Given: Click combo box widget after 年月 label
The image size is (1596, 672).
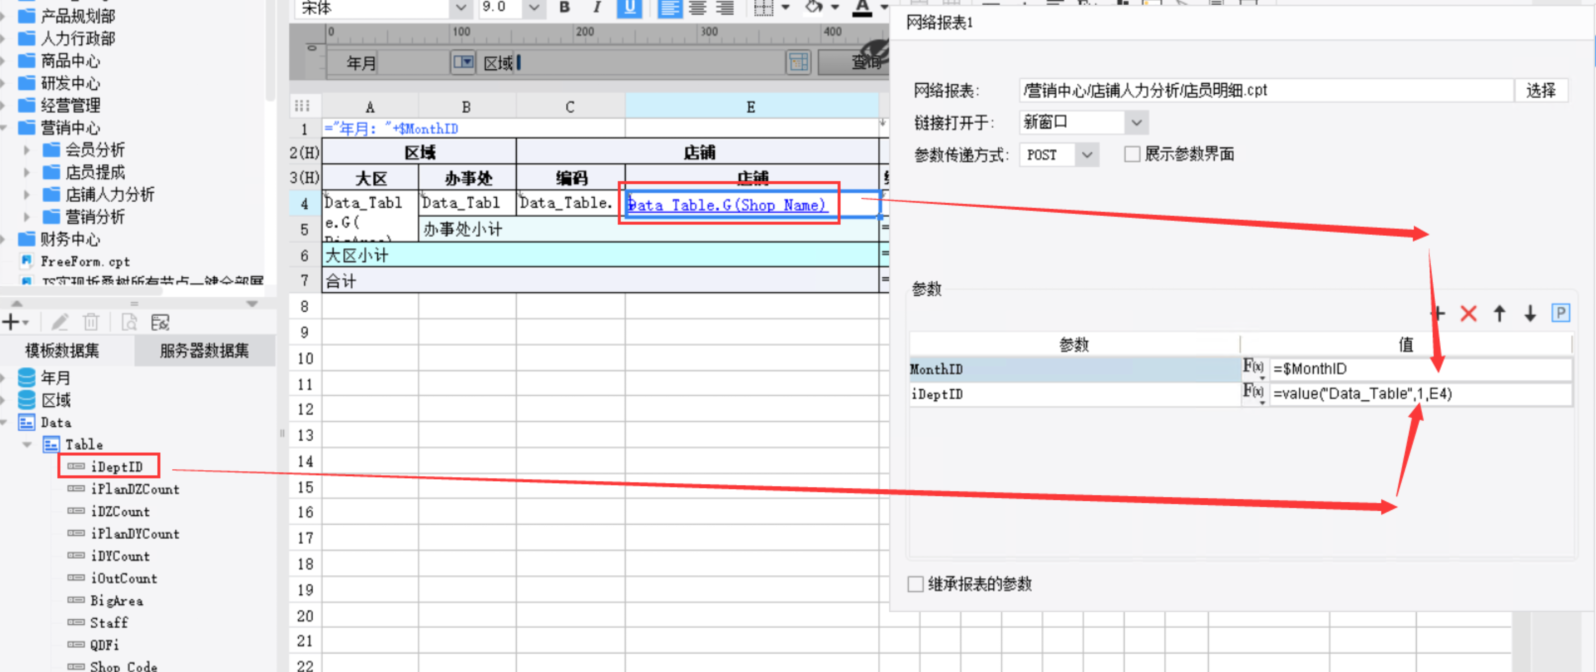Looking at the screenshot, I should (463, 62).
